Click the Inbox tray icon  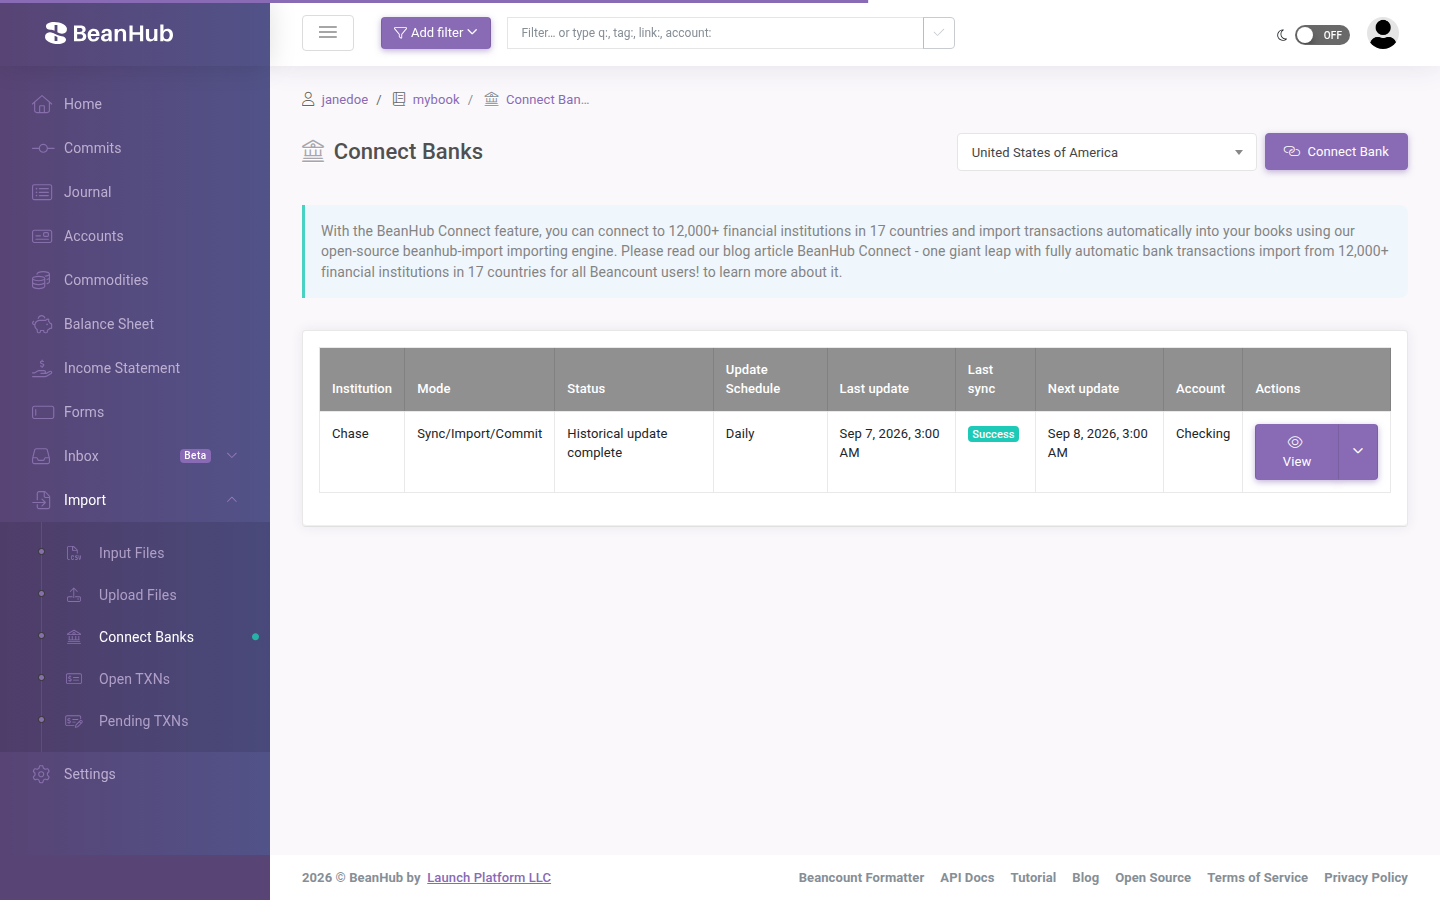pos(42,456)
